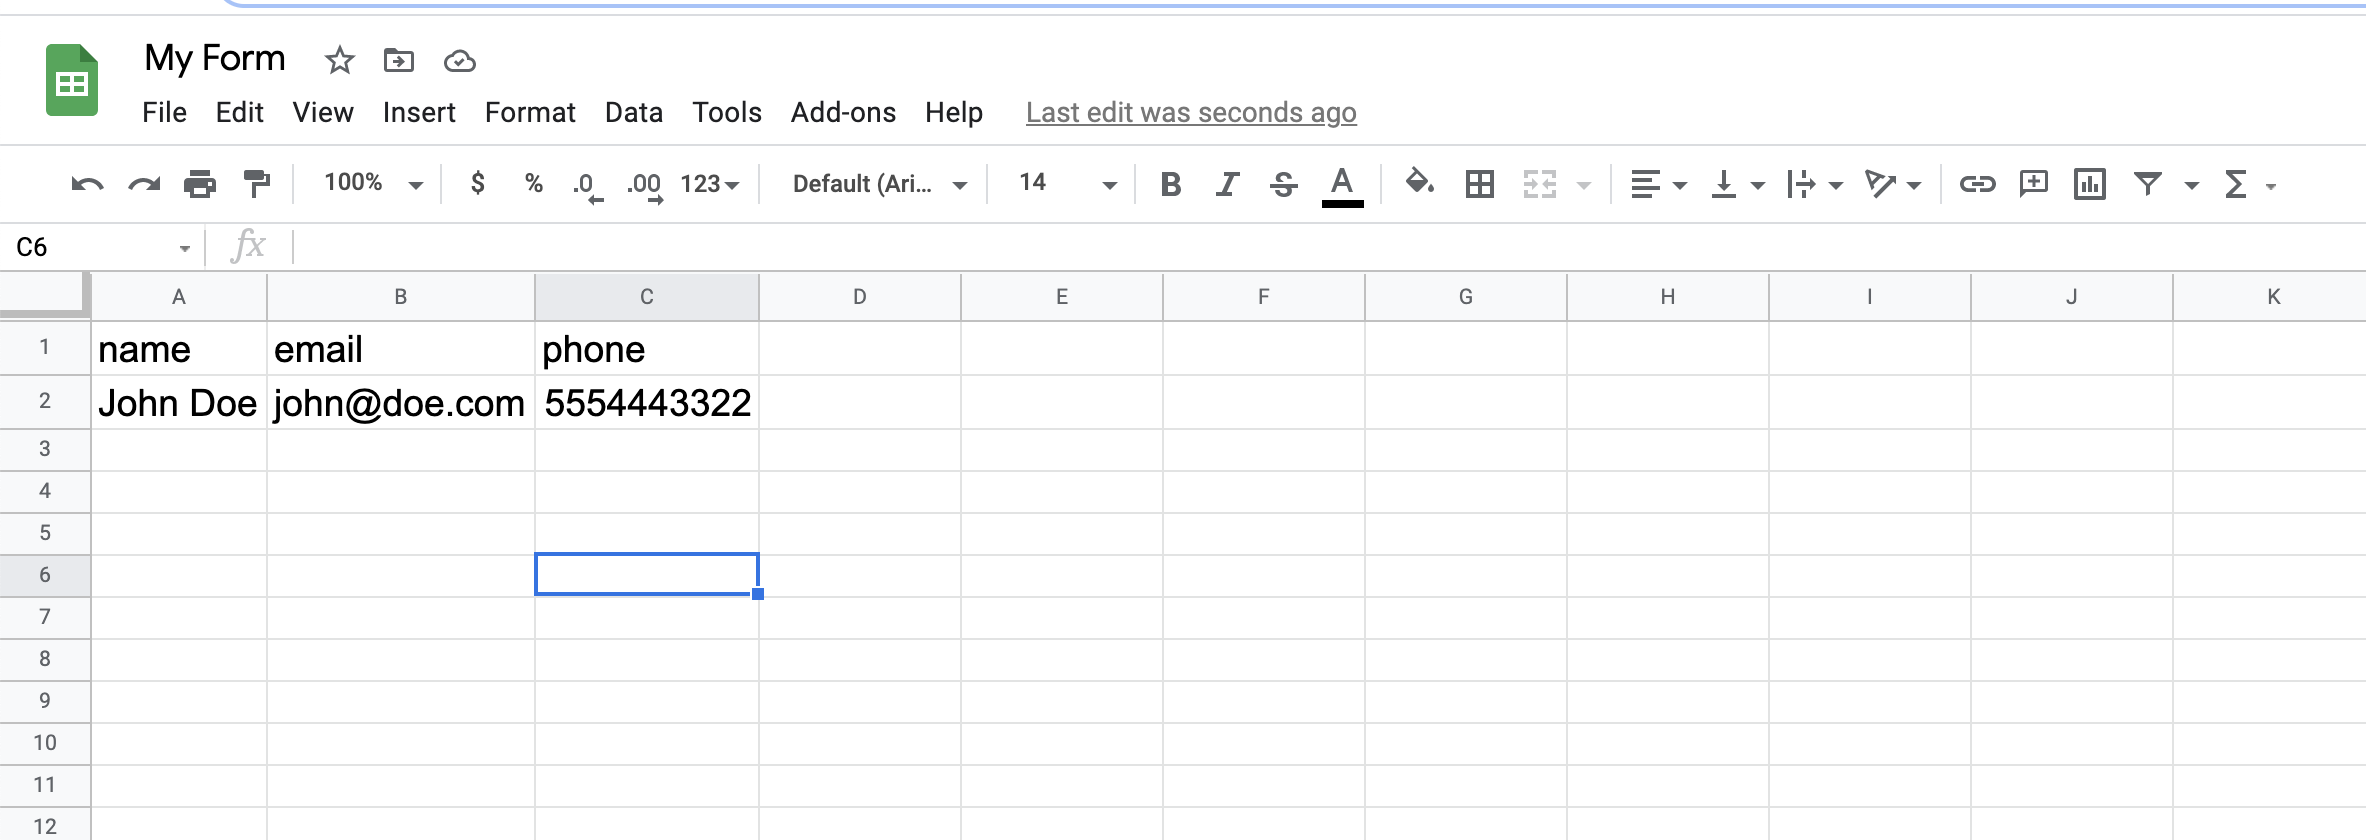Click the select-all corner box
Screen dimensions: 2366x840
click(45, 296)
